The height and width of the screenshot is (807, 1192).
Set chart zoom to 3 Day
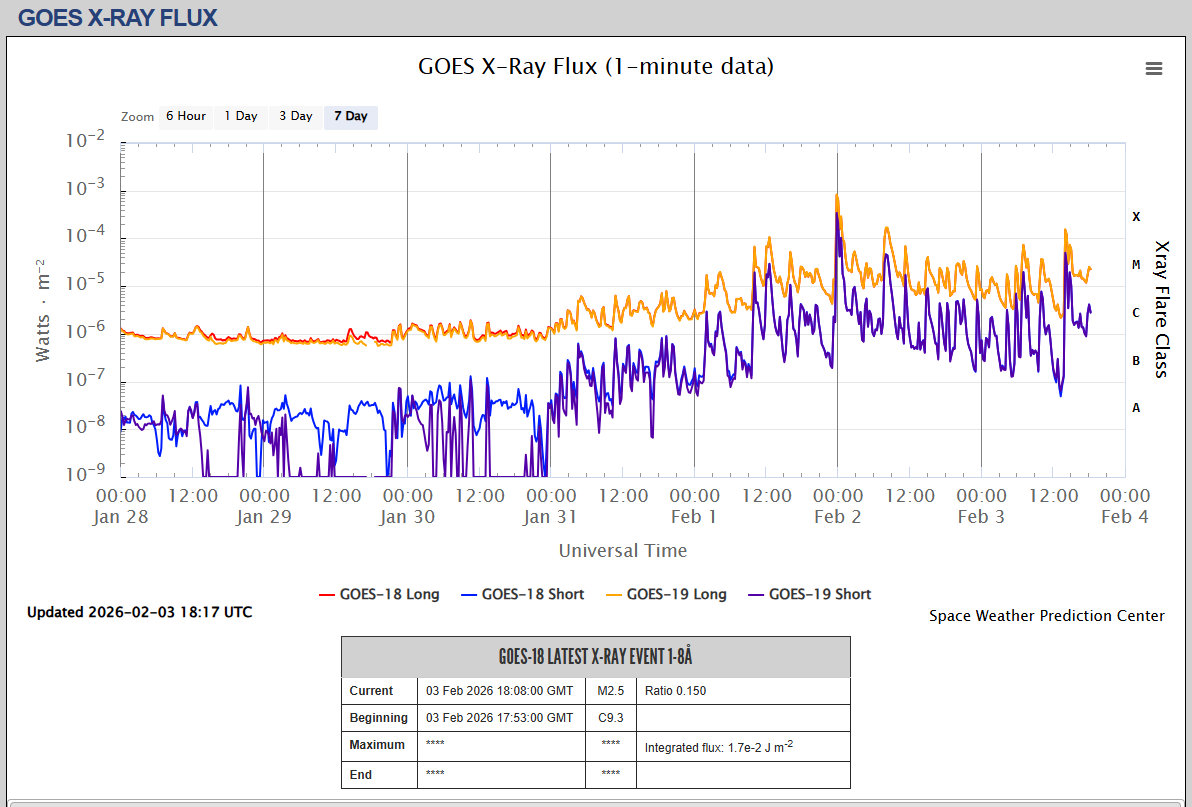295,116
